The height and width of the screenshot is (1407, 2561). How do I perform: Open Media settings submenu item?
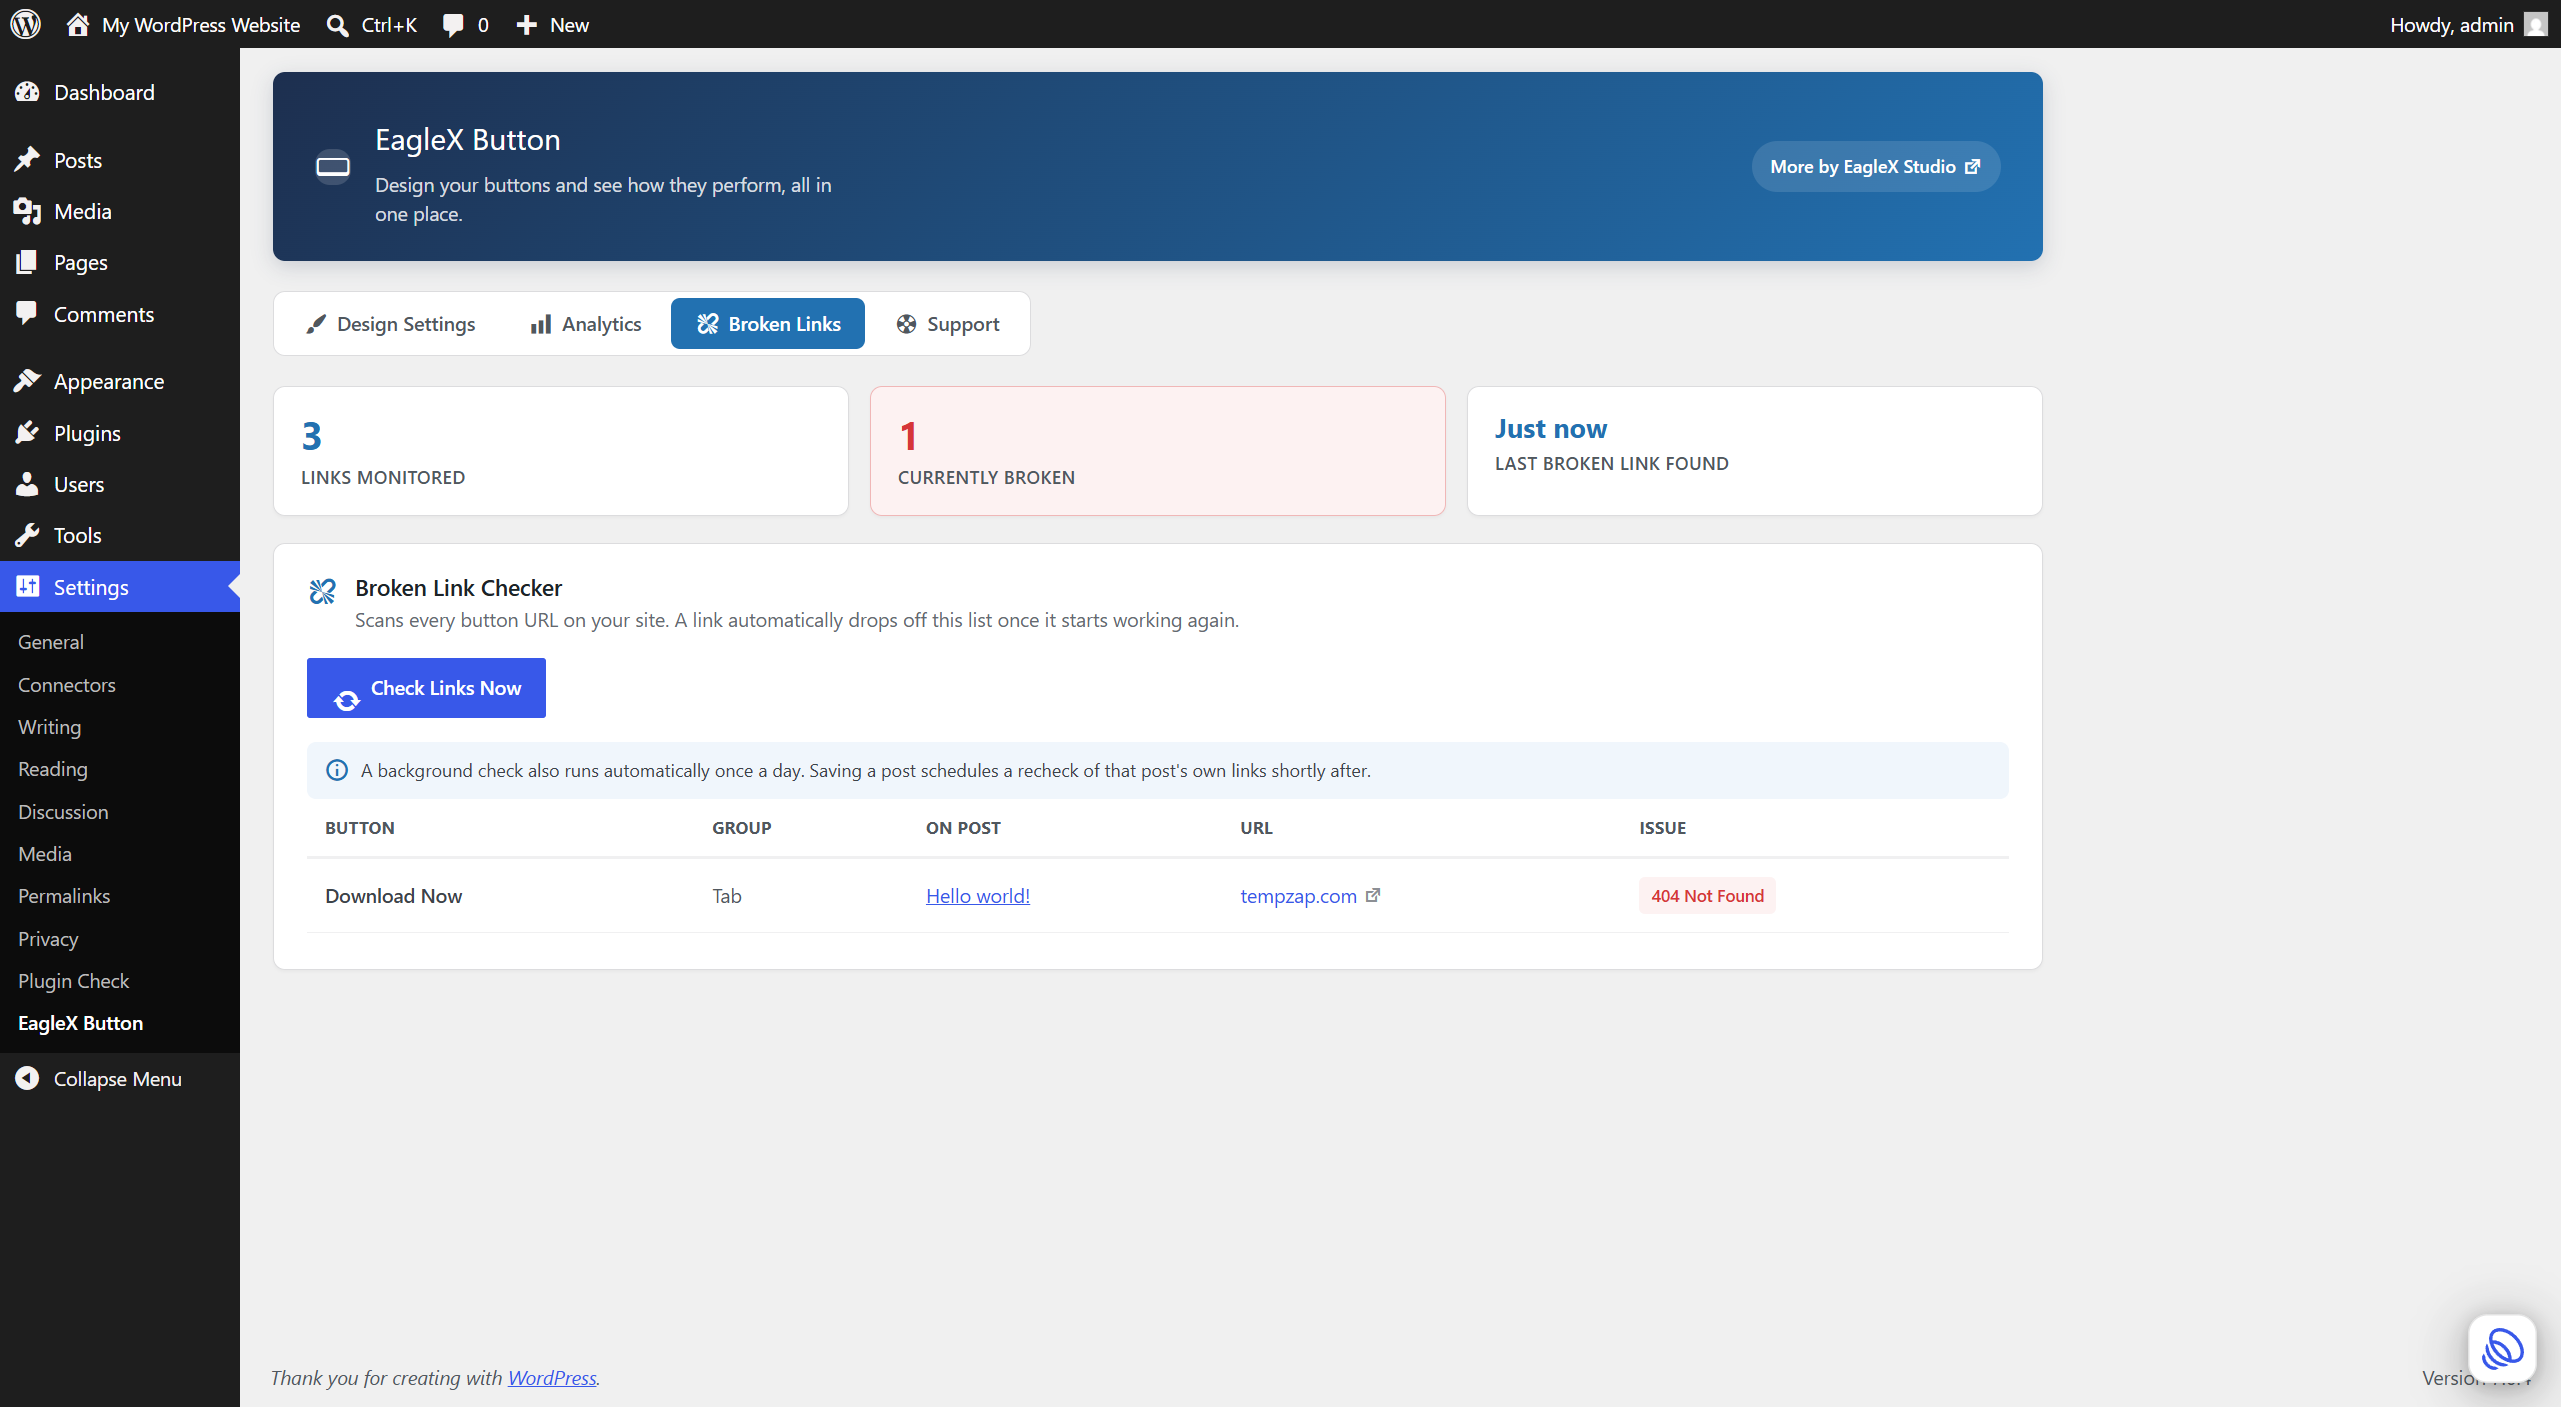coord(45,854)
